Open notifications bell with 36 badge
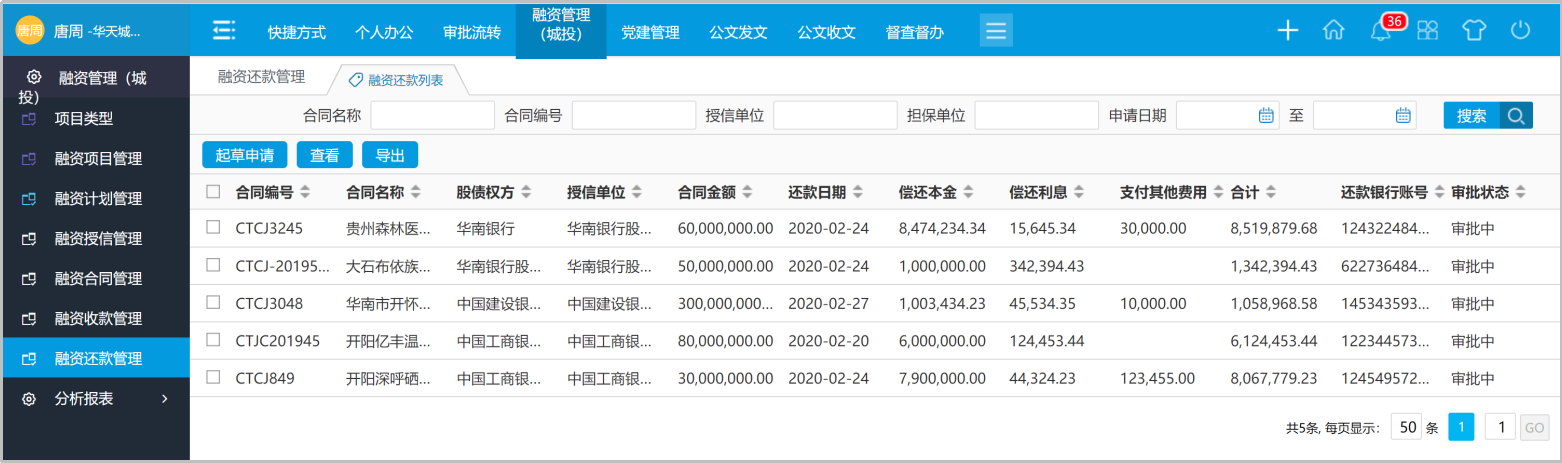 tap(1381, 30)
